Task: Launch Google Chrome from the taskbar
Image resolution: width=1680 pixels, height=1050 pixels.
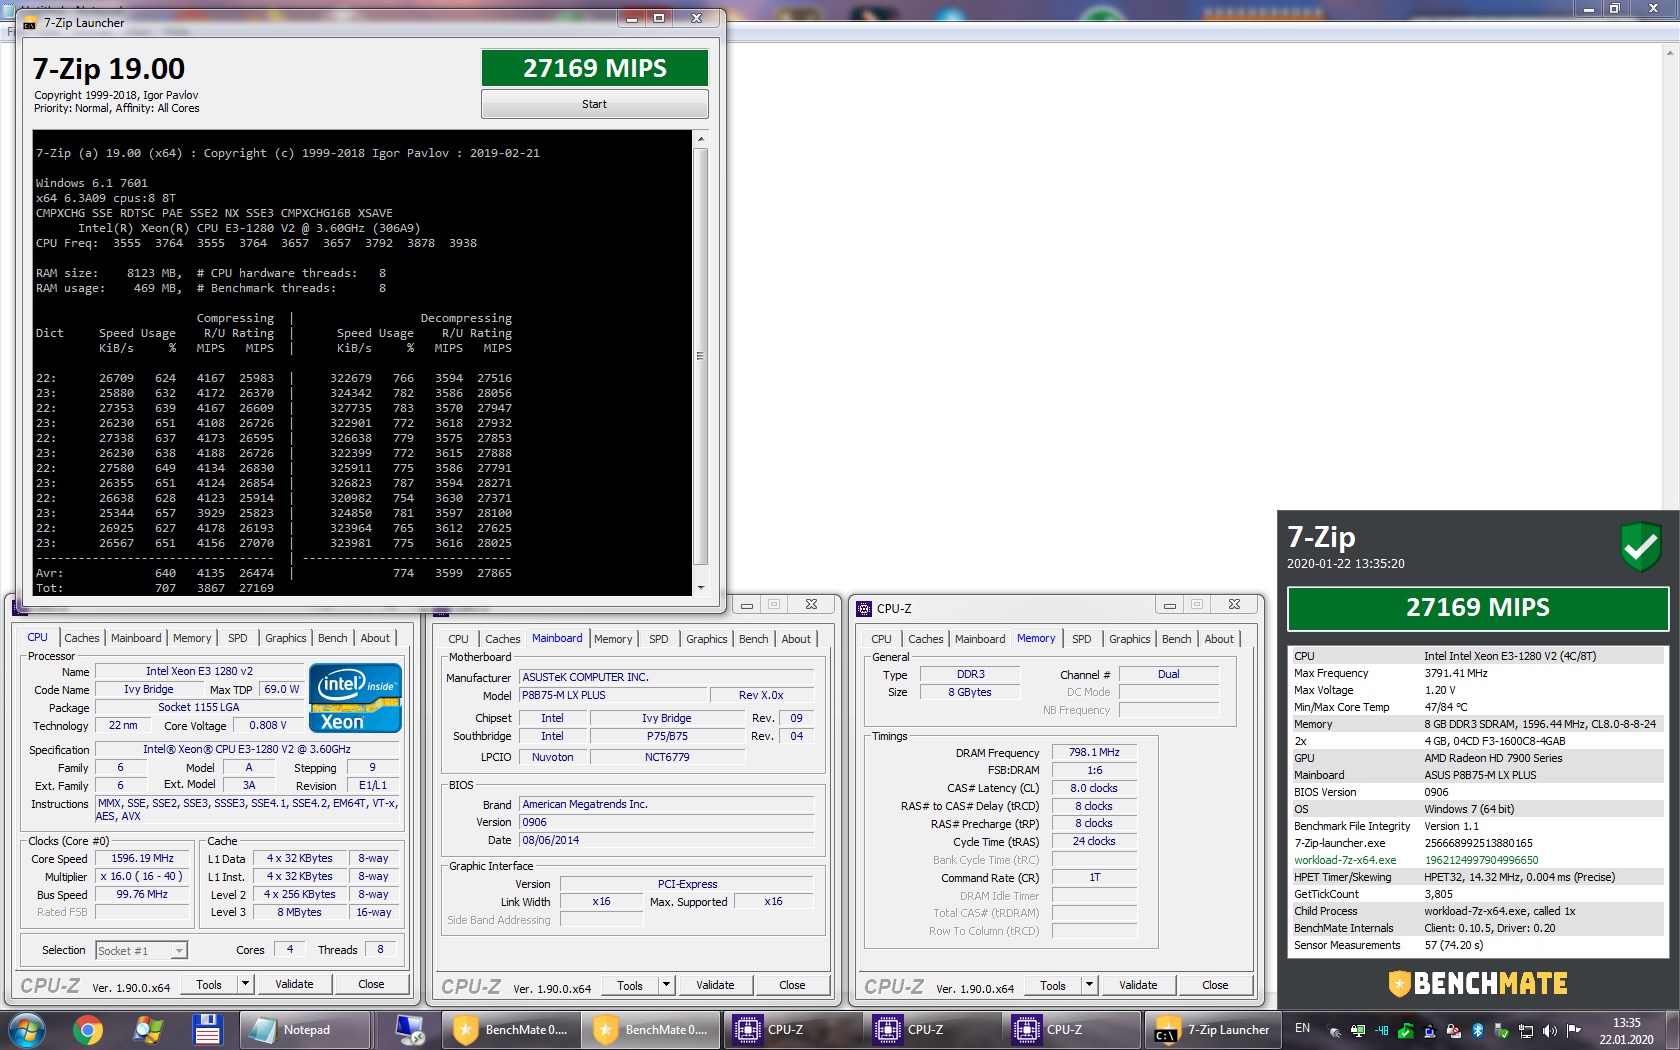Action: (87, 1030)
